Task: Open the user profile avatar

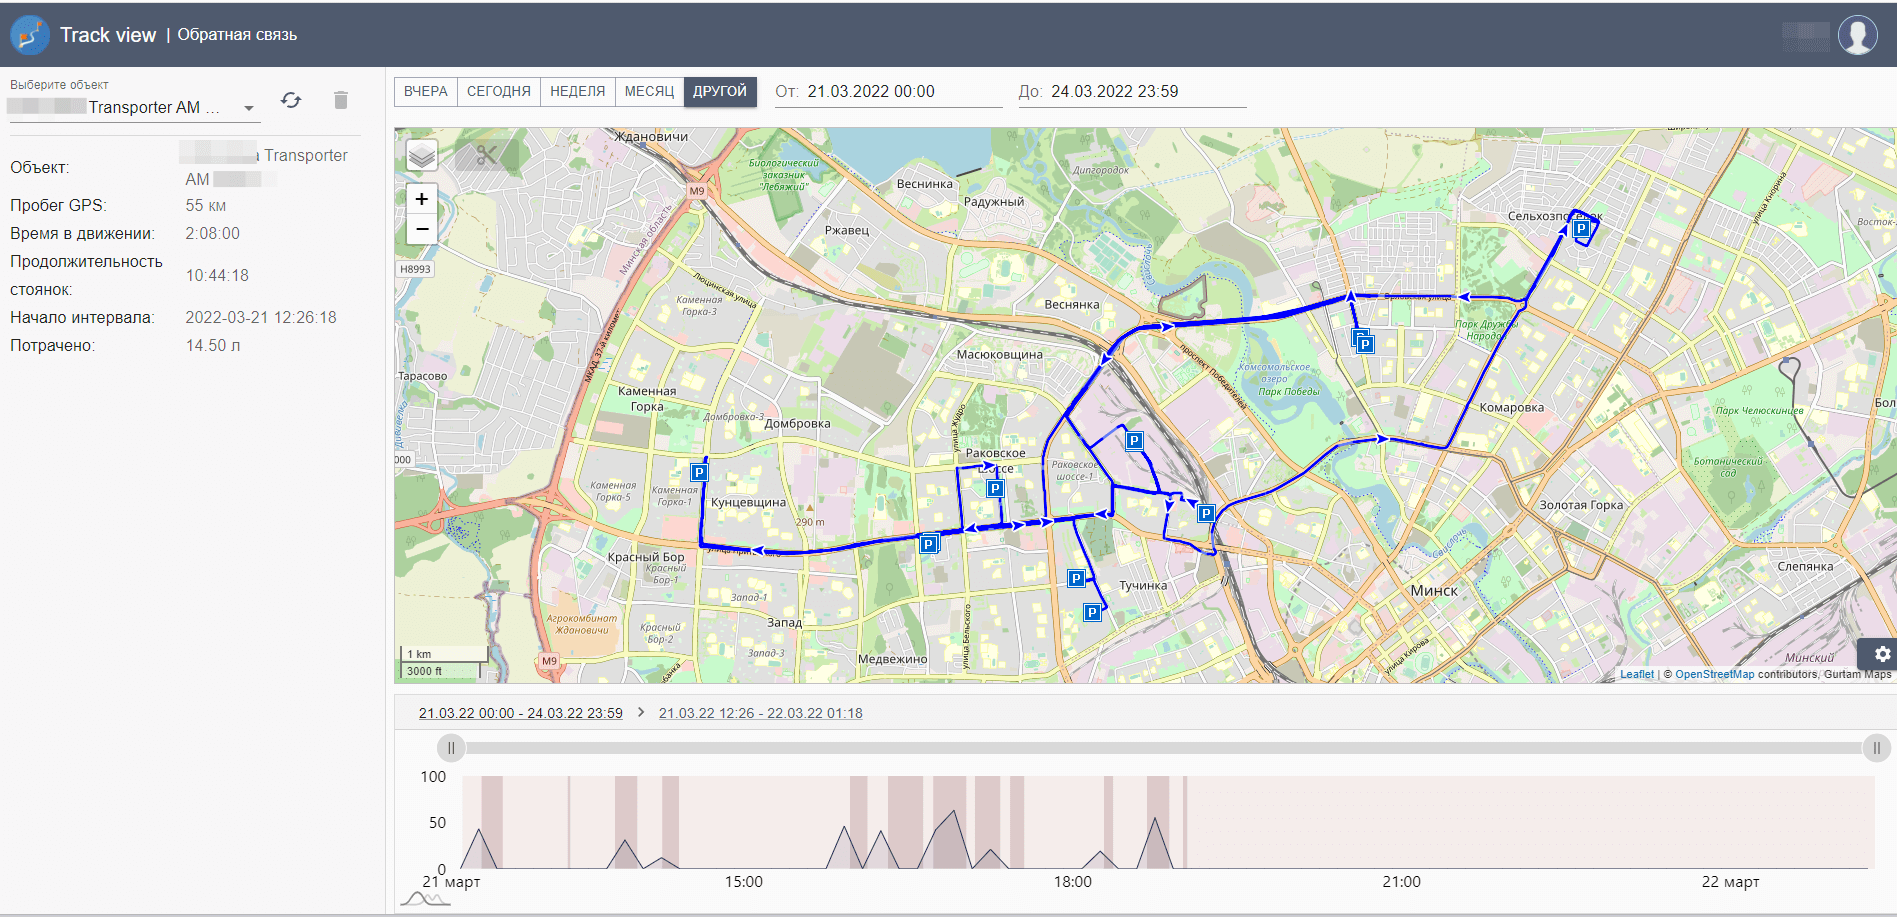Action: click(1857, 35)
